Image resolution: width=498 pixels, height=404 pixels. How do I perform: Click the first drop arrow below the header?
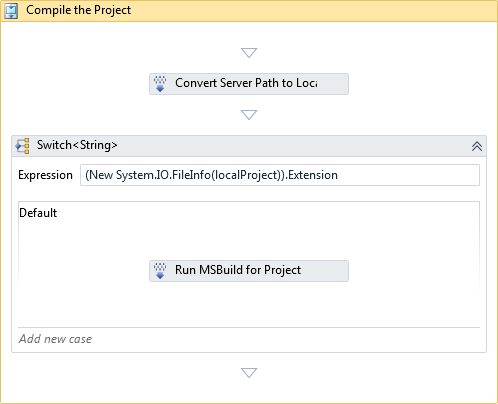click(249, 53)
